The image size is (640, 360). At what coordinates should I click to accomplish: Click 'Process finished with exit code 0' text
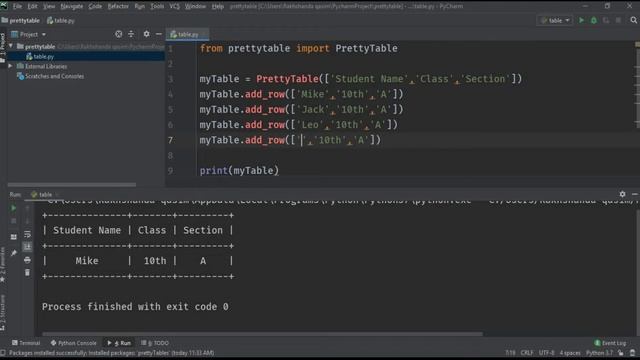[x=135, y=307]
